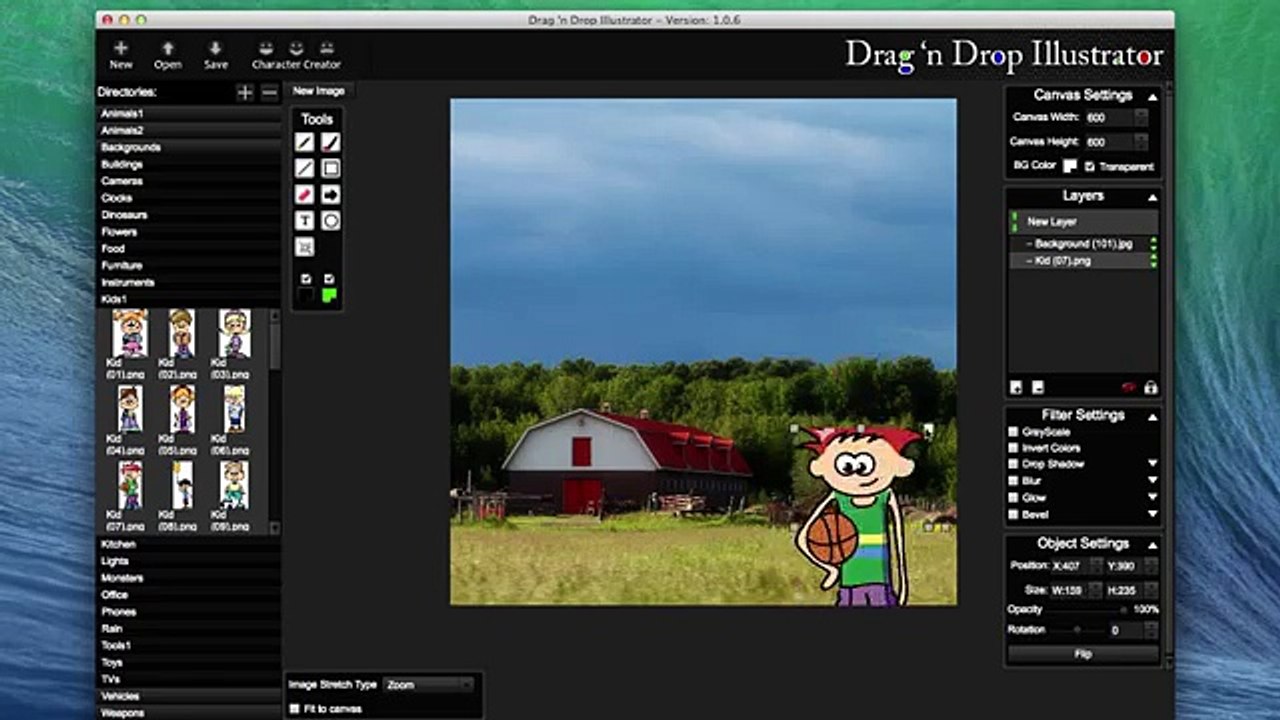Select the Text tool

[305, 221]
